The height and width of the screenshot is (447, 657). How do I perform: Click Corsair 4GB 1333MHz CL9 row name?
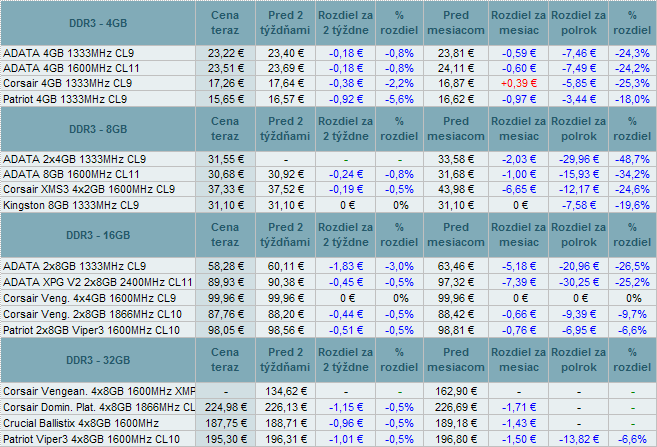67,83
